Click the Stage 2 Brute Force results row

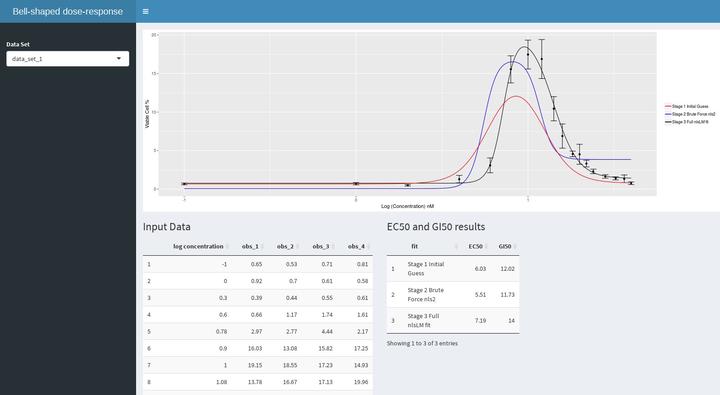coord(453,294)
